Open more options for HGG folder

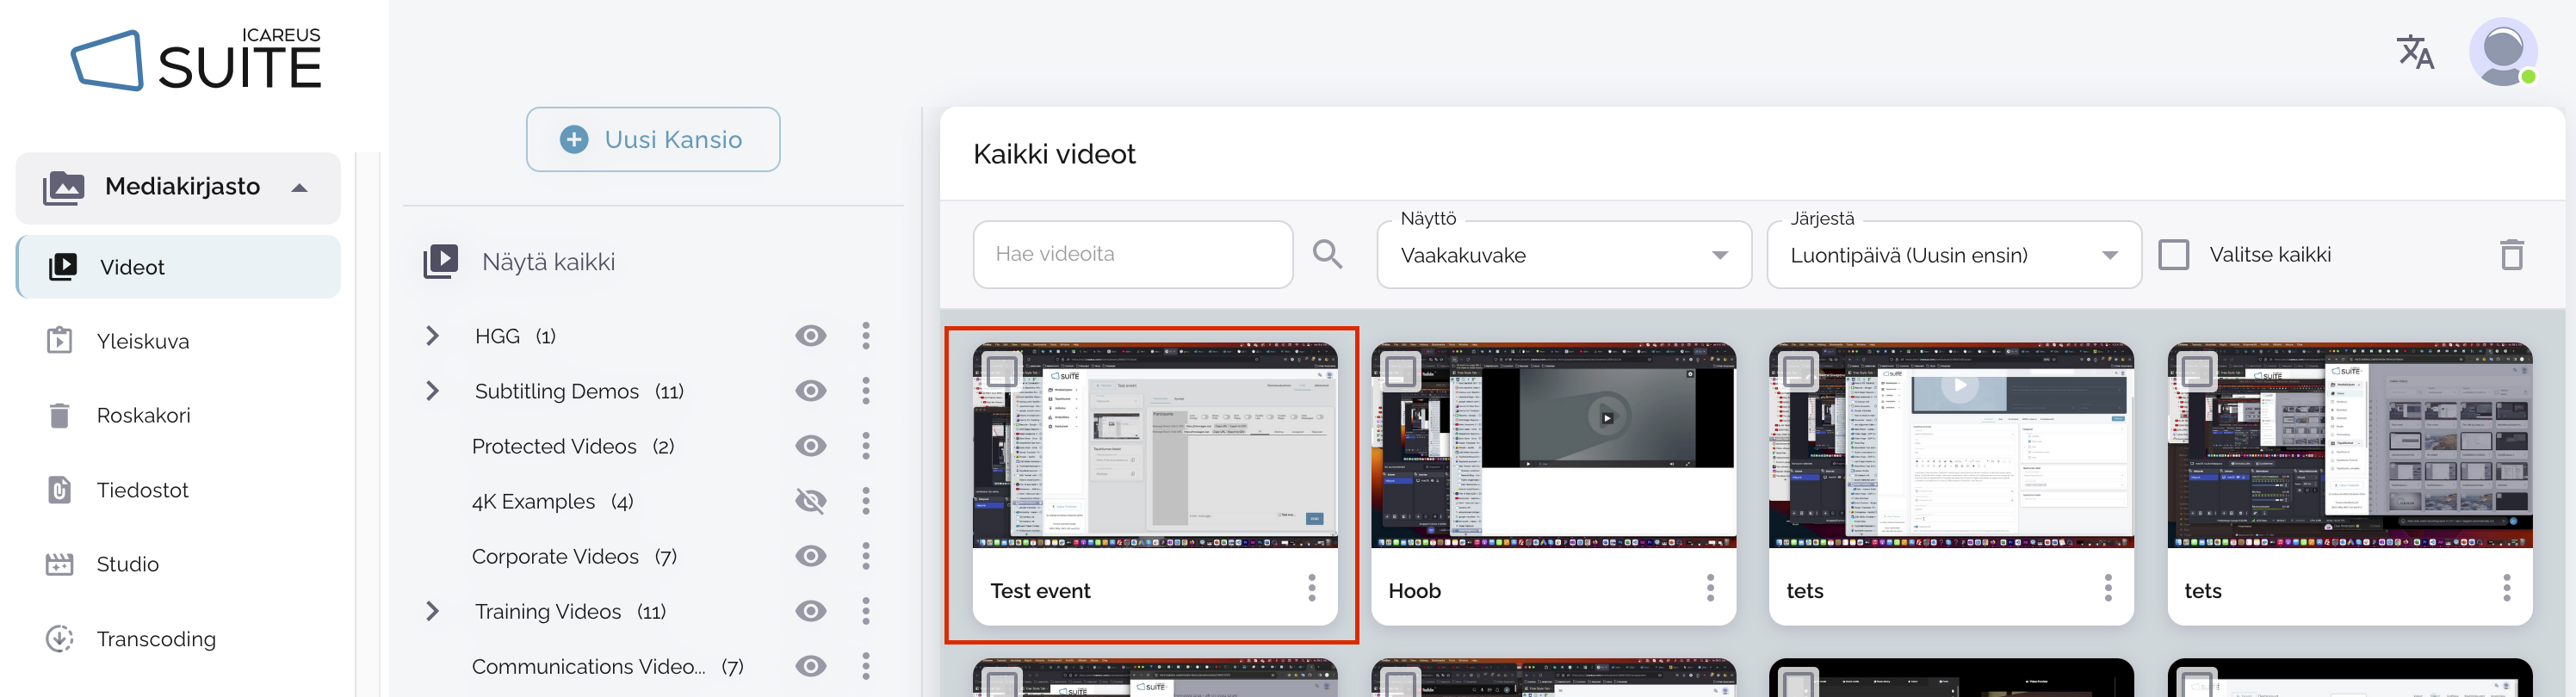pyautogui.click(x=866, y=336)
